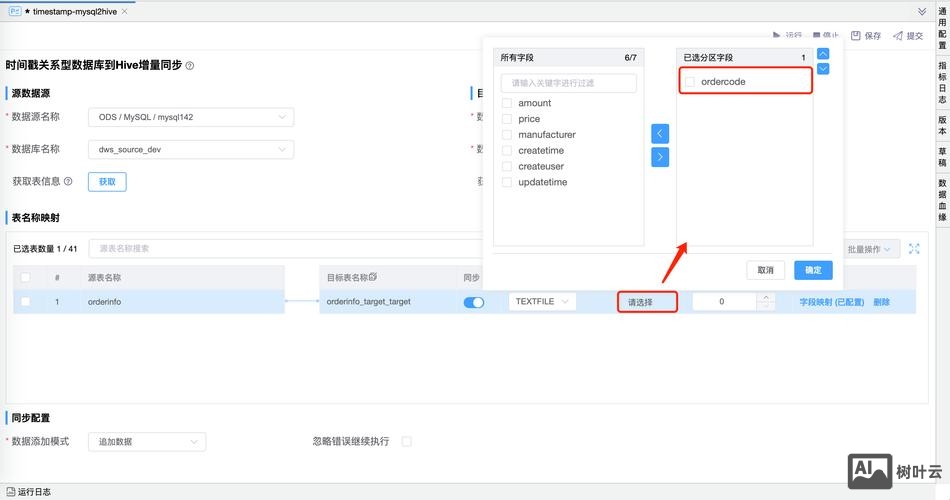Check the updatetime field checkbox

coord(507,182)
